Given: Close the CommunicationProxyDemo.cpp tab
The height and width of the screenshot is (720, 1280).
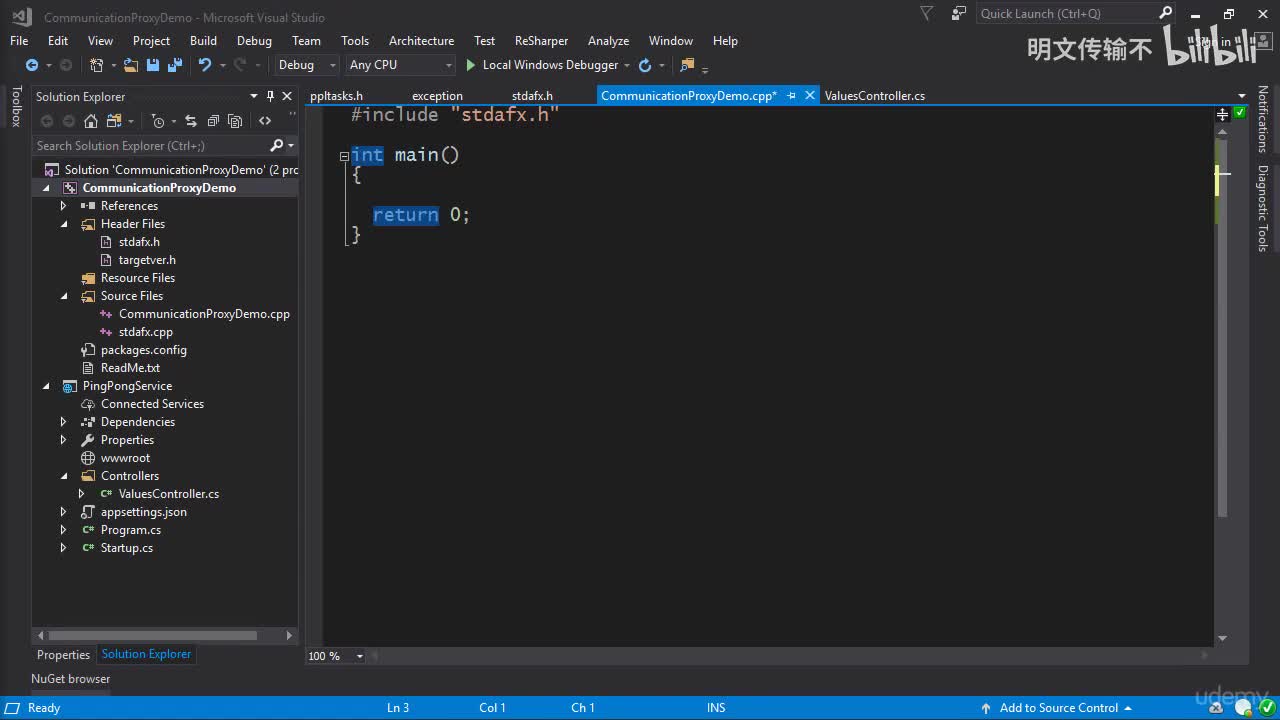Looking at the screenshot, I should coord(810,96).
